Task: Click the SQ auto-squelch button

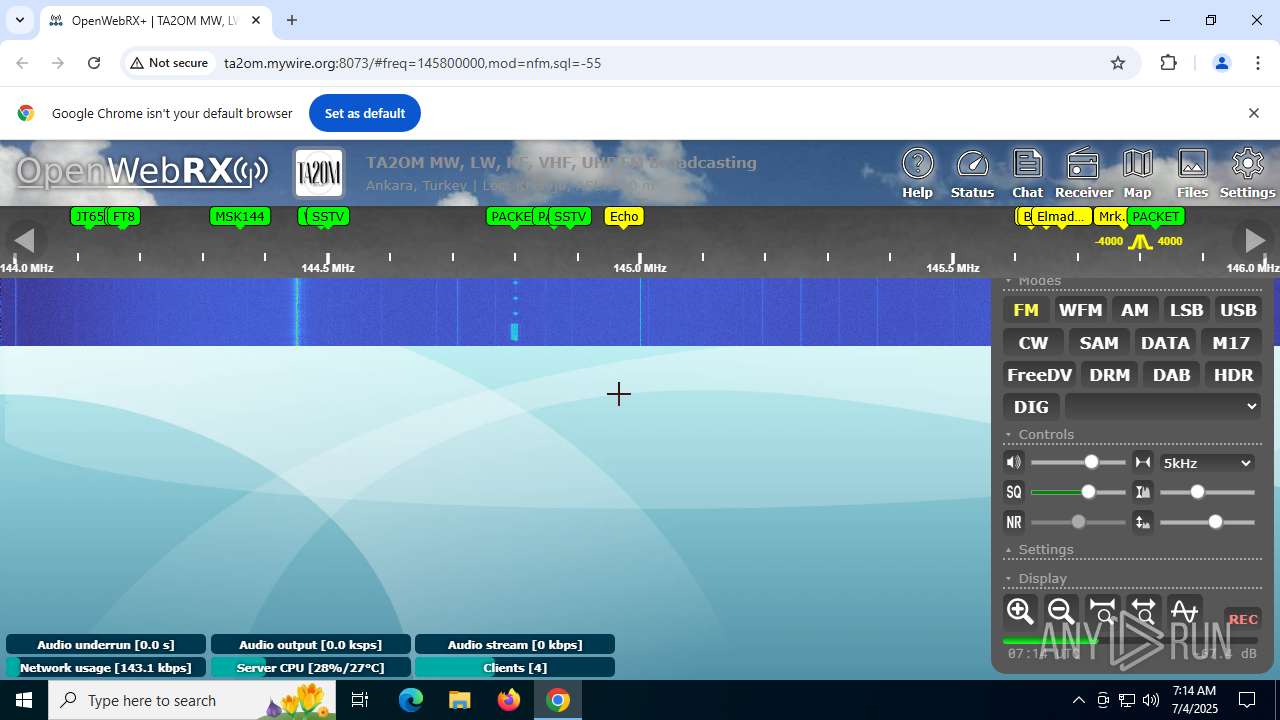Action: click(1014, 492)
